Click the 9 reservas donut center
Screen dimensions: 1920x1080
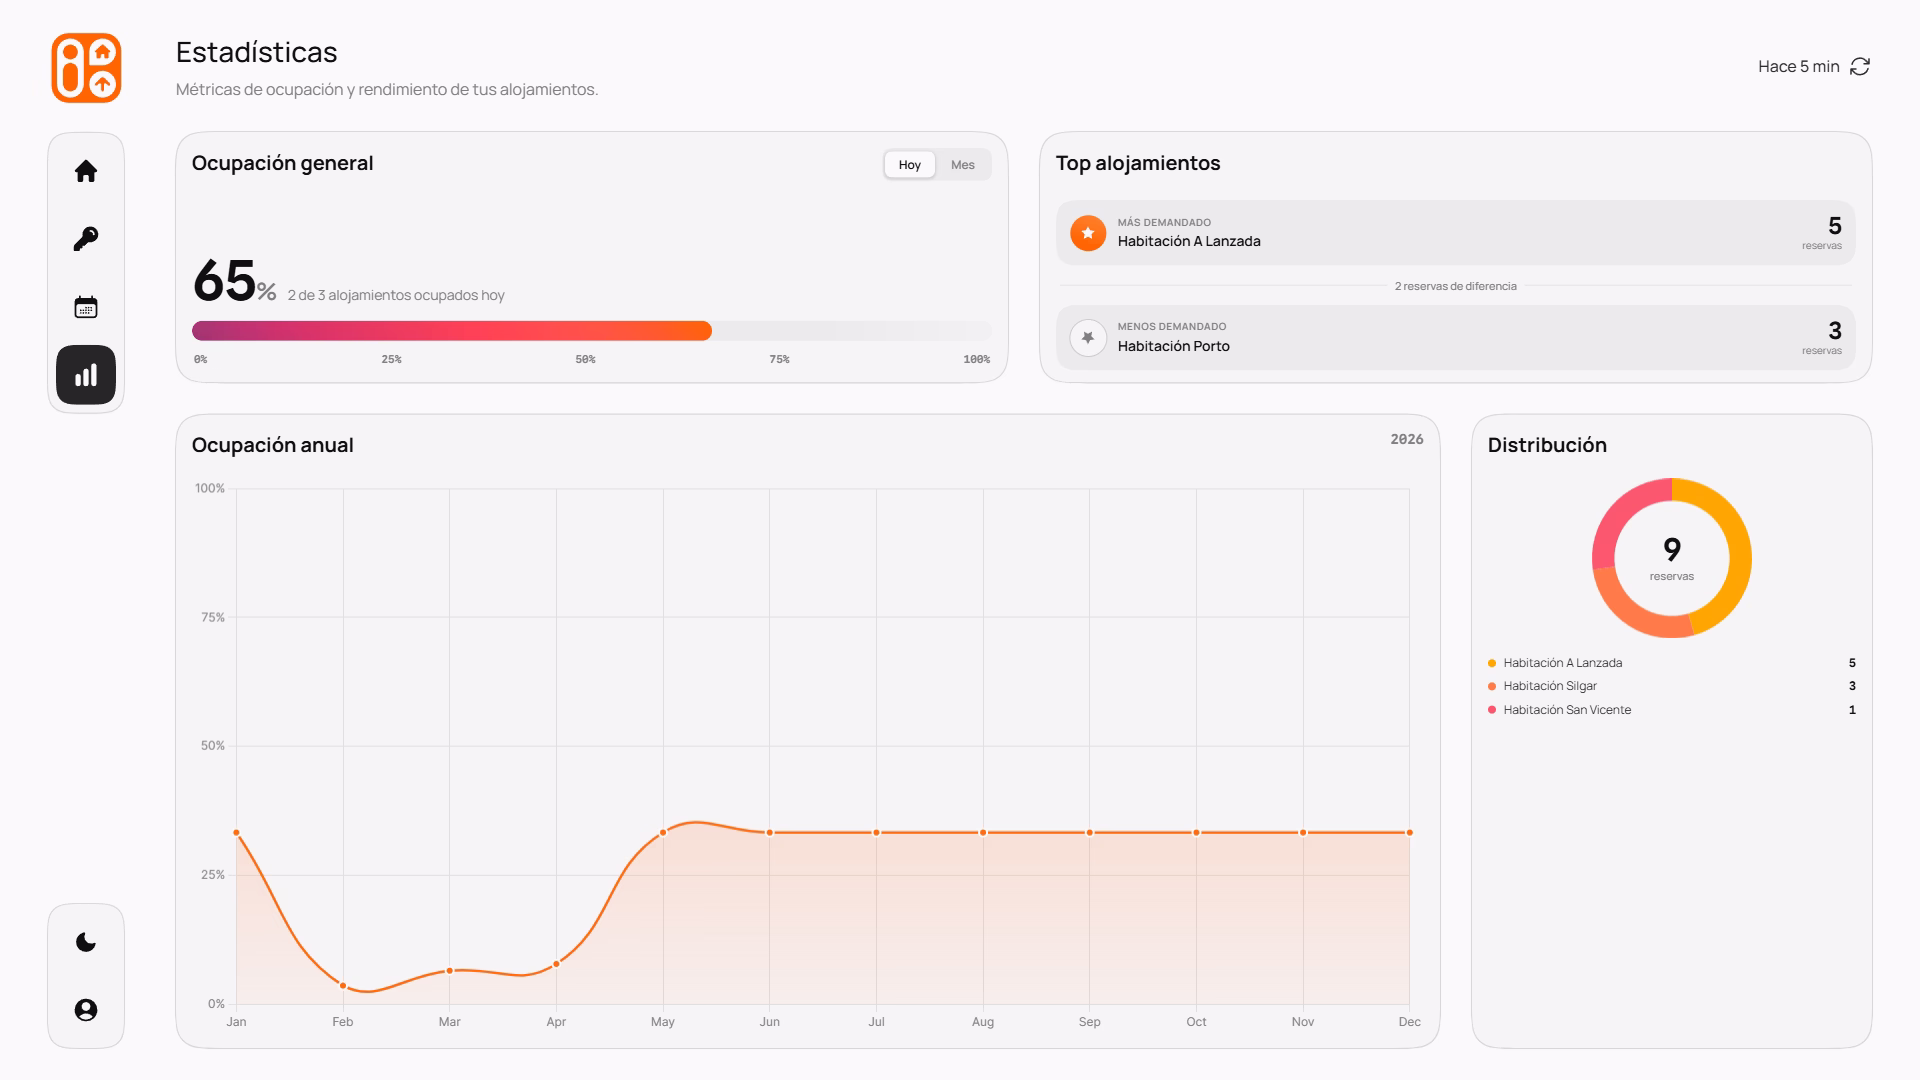pos(1672,558)
